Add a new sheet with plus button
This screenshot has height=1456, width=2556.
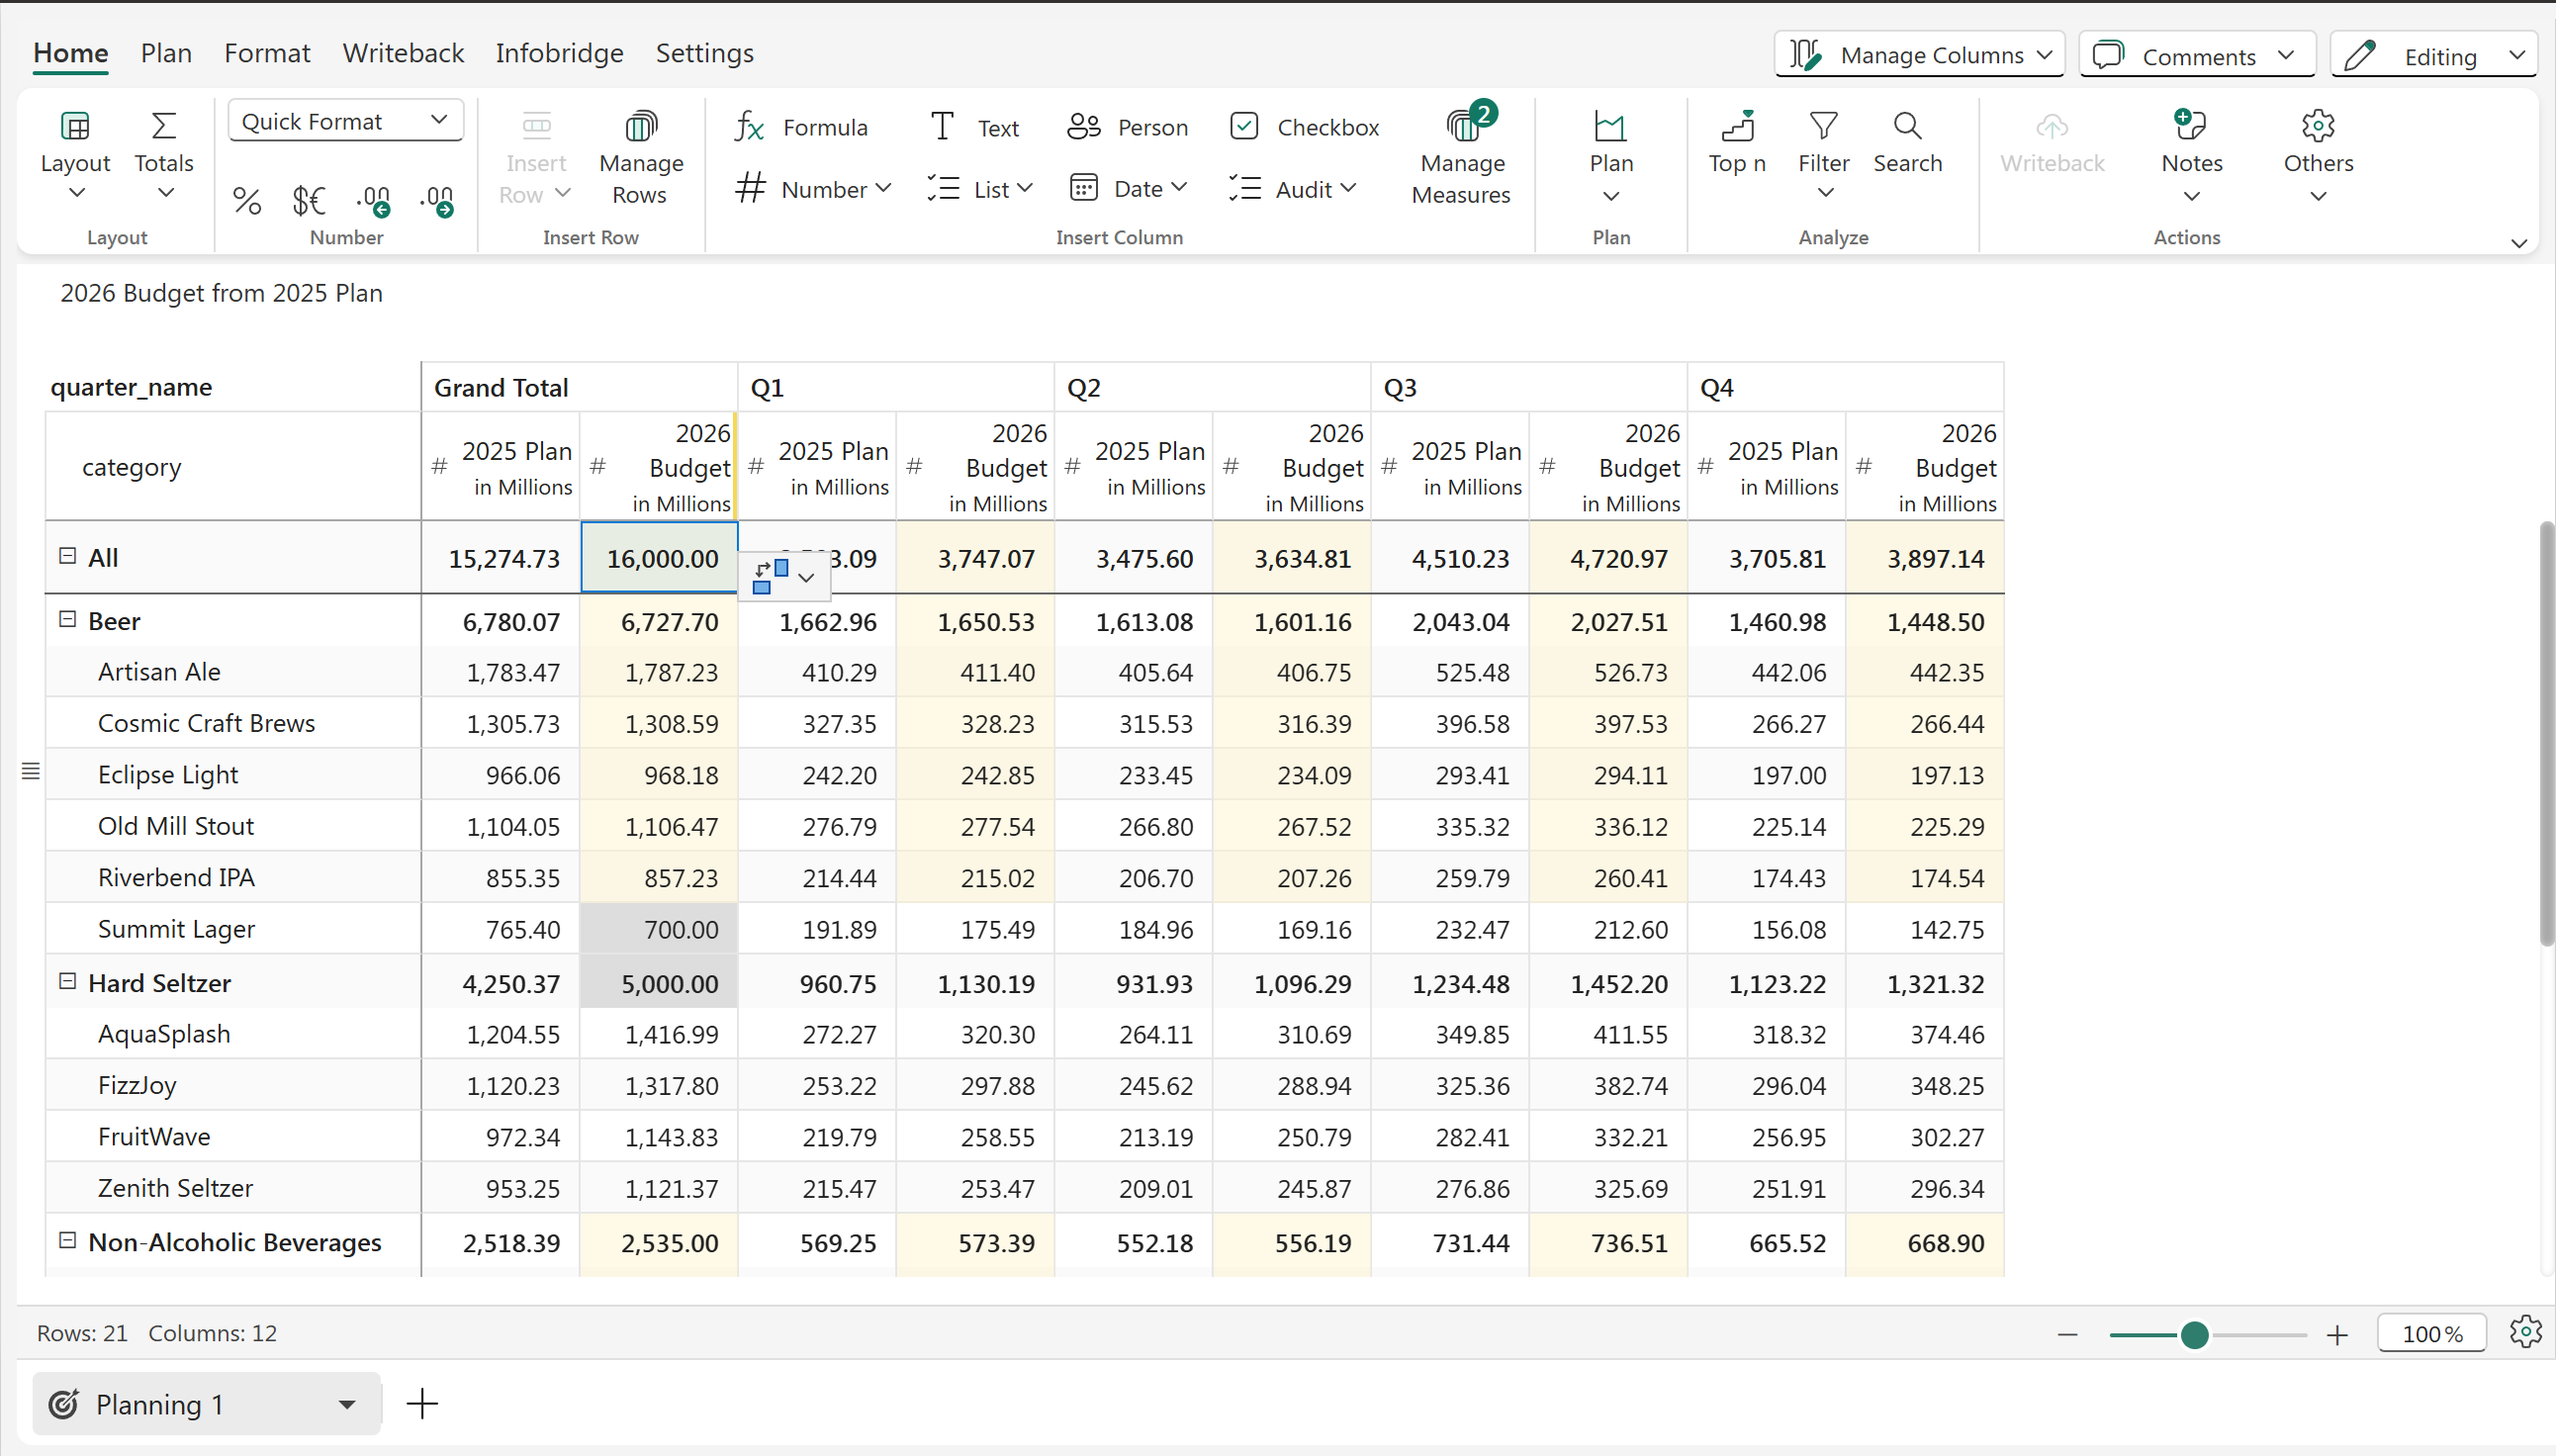click(422, 1404)
